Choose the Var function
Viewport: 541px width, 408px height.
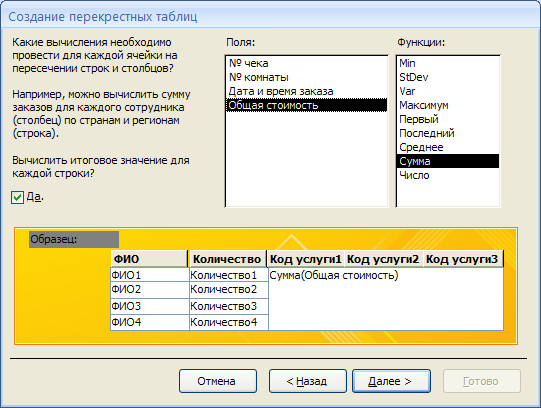[x=448, y=91]
